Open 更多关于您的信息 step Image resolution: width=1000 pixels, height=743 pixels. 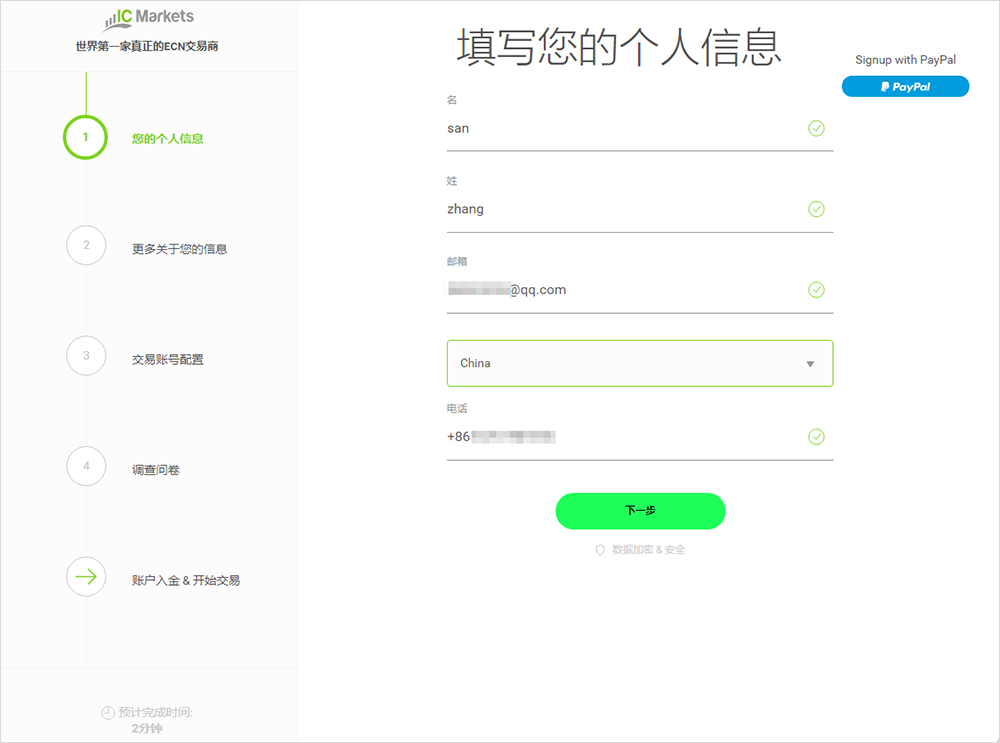point(179,249)
